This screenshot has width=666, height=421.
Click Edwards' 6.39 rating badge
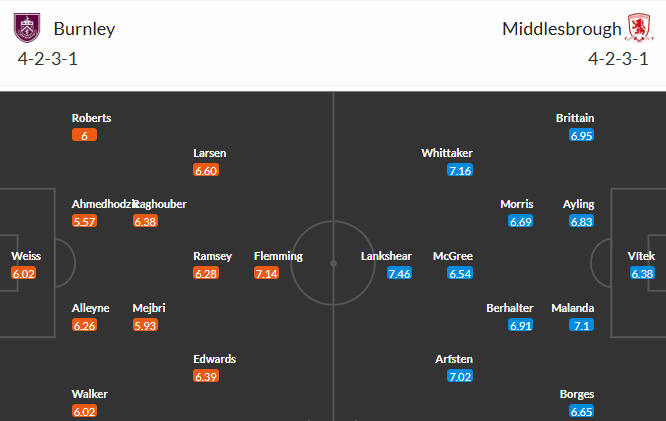206,376
